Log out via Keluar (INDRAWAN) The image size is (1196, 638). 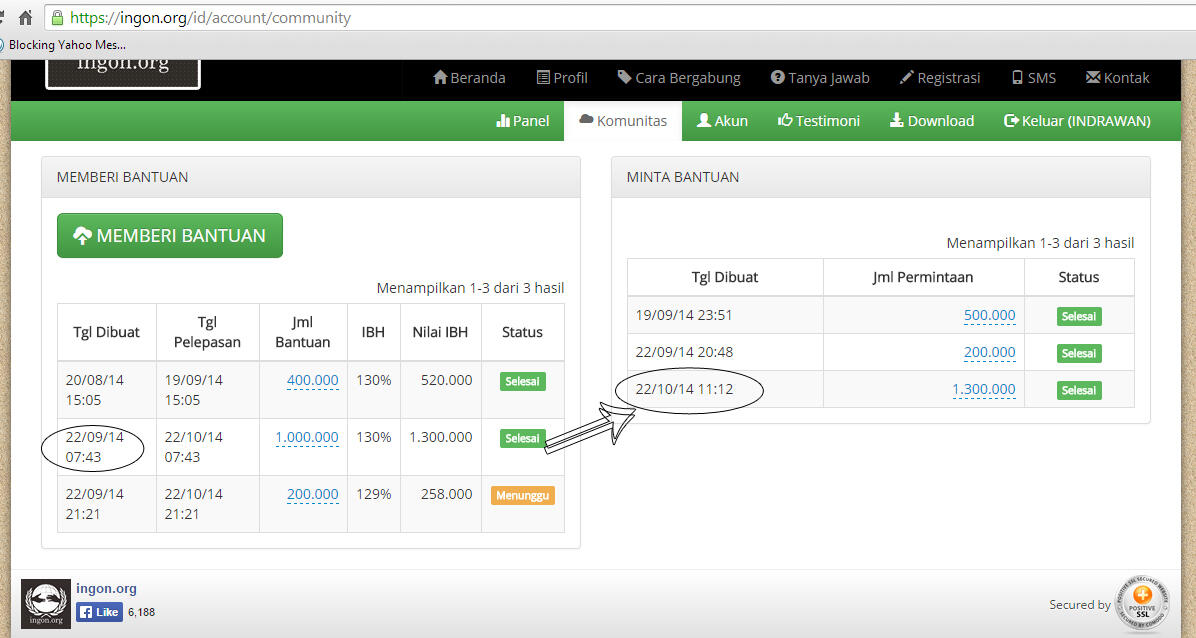pyautogui.click(x=1077, y=121)
